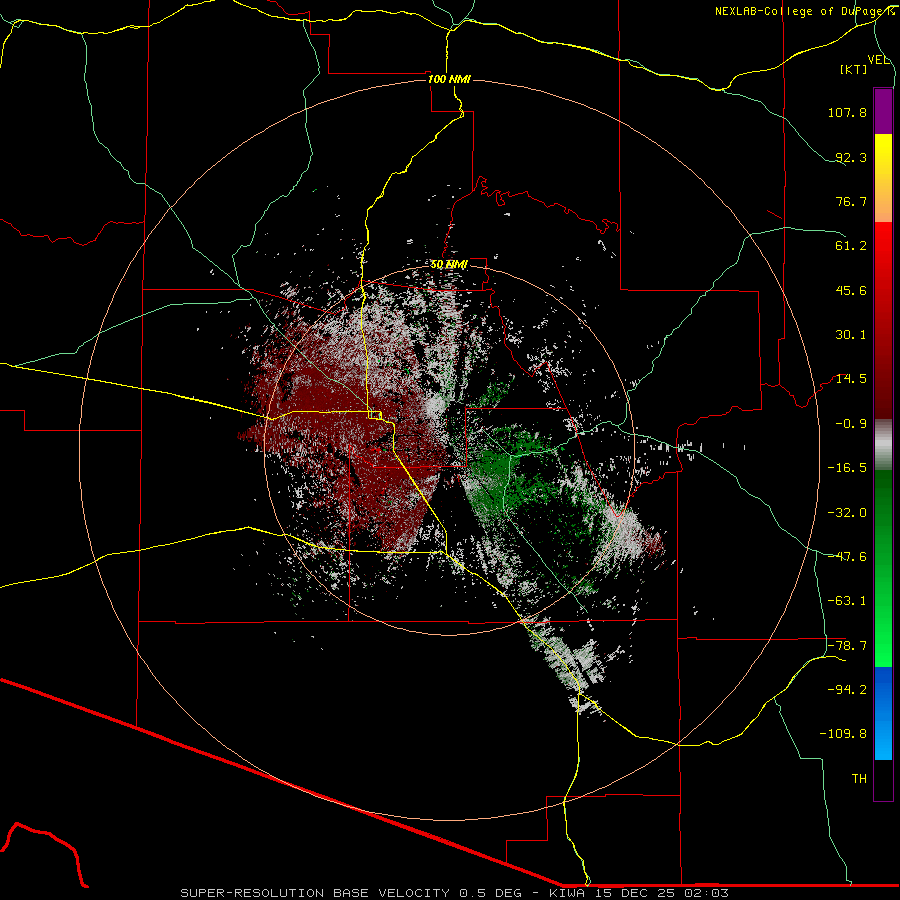The width and height of the screenshot is (900, 900).
Task: Select the -47.6 legend value
Action: [847, 557]
